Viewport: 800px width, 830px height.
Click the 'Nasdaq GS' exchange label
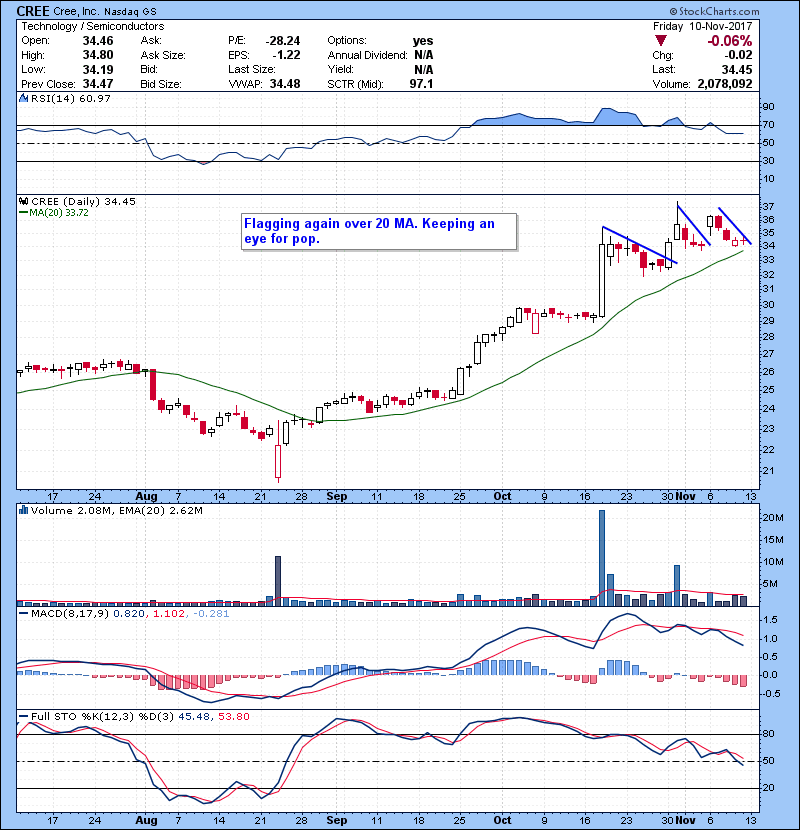[x=130, y=12]
